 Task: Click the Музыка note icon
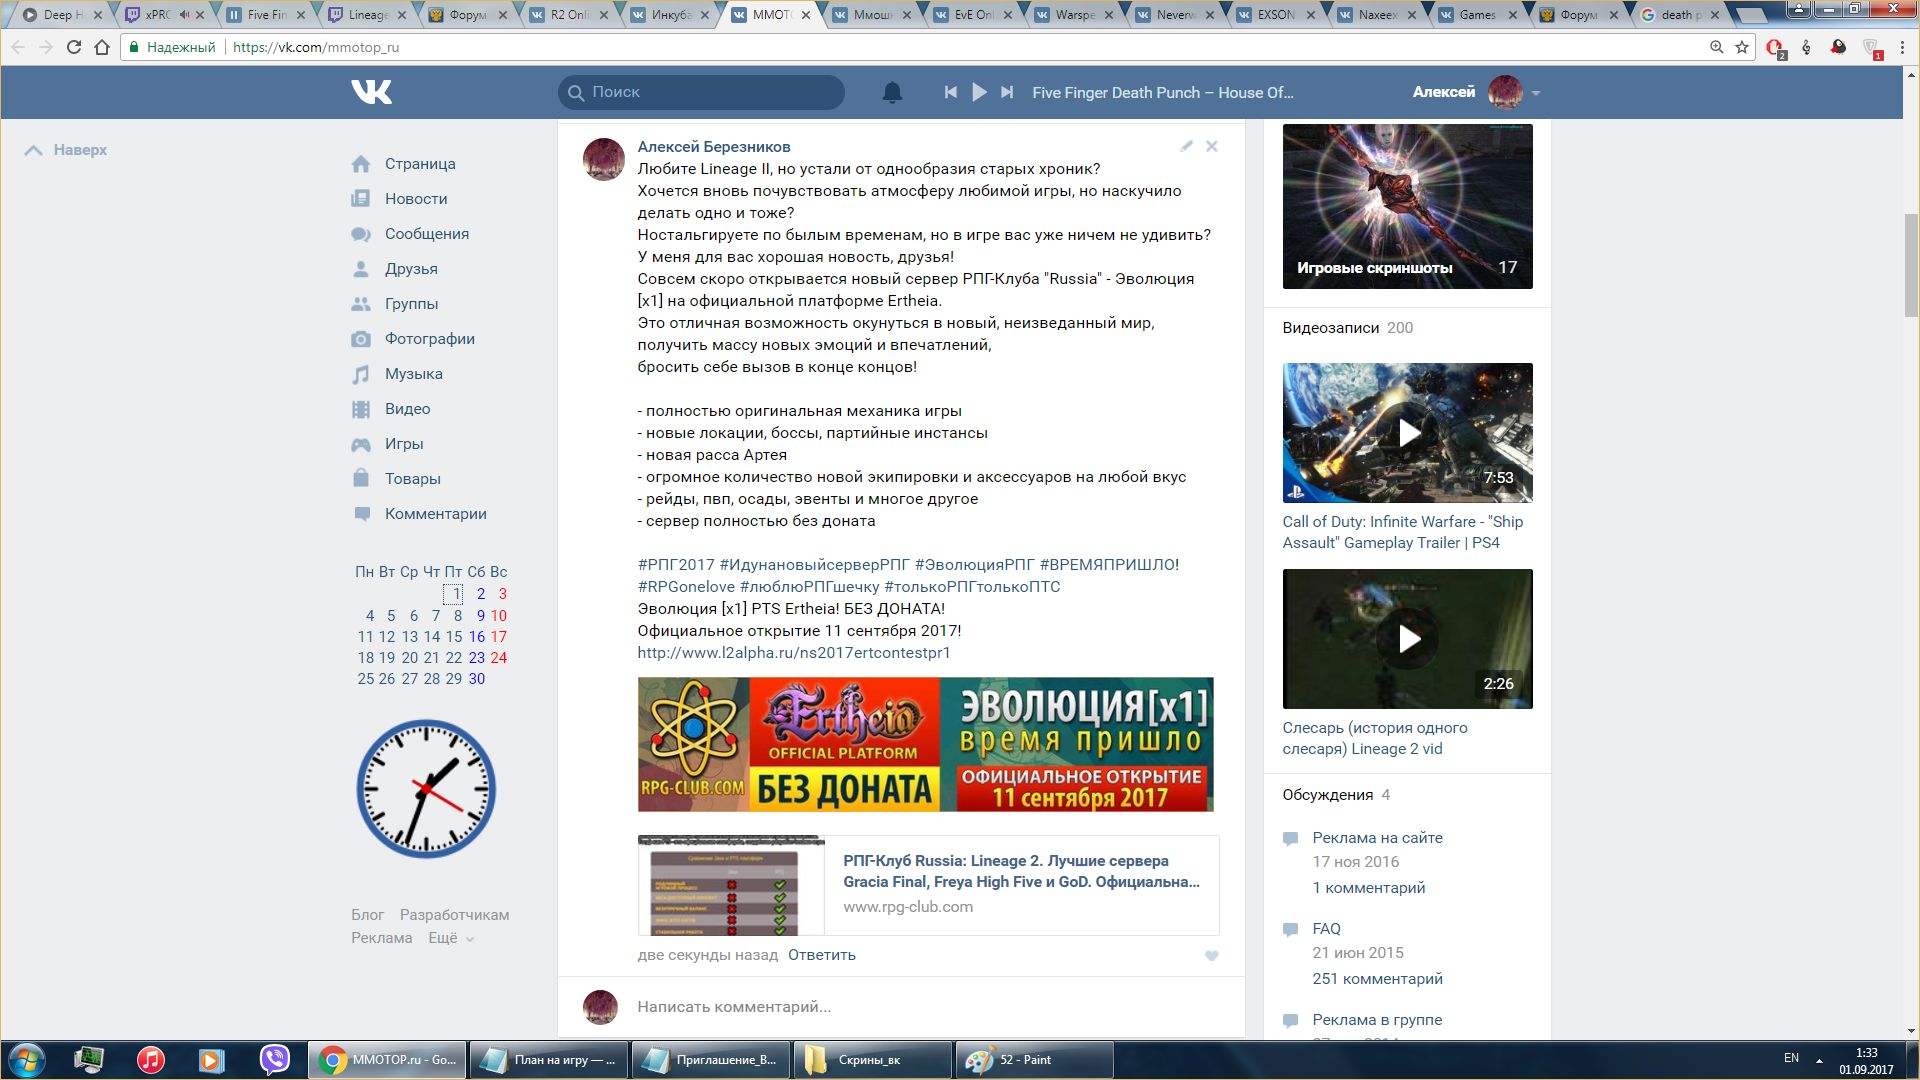(361, 374)
